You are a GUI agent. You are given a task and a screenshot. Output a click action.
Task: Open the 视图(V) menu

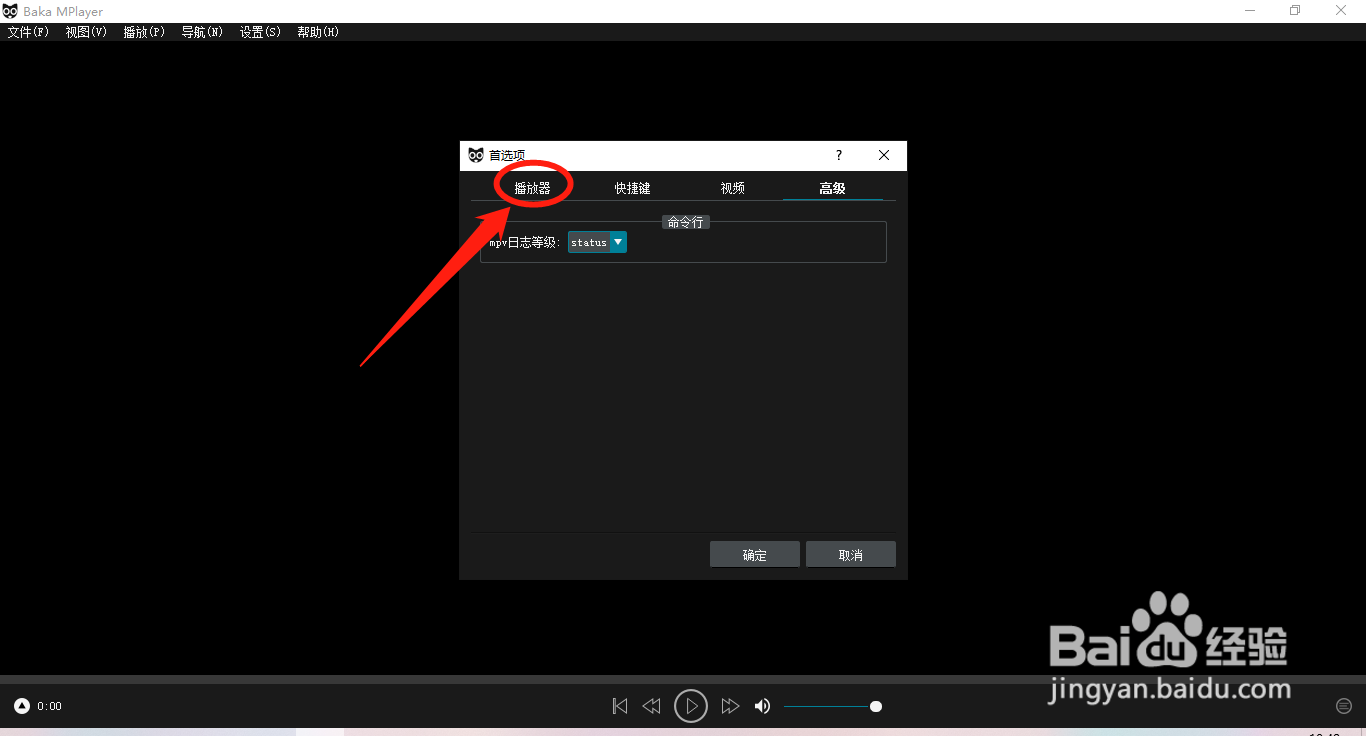86,32
